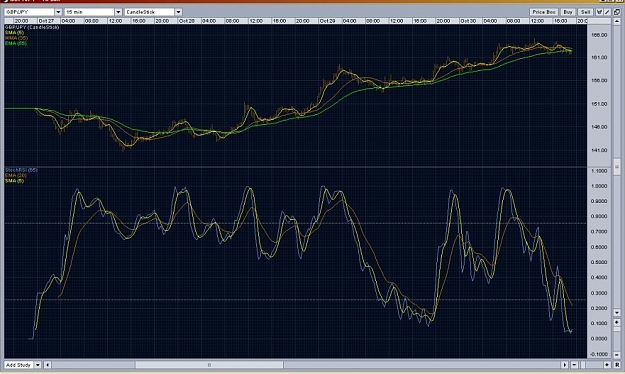The width and height of the screenshot is (625, 374).
Task: Click the 151.00 price axis label
Action: pyautogui.click(x=599, y=104)
